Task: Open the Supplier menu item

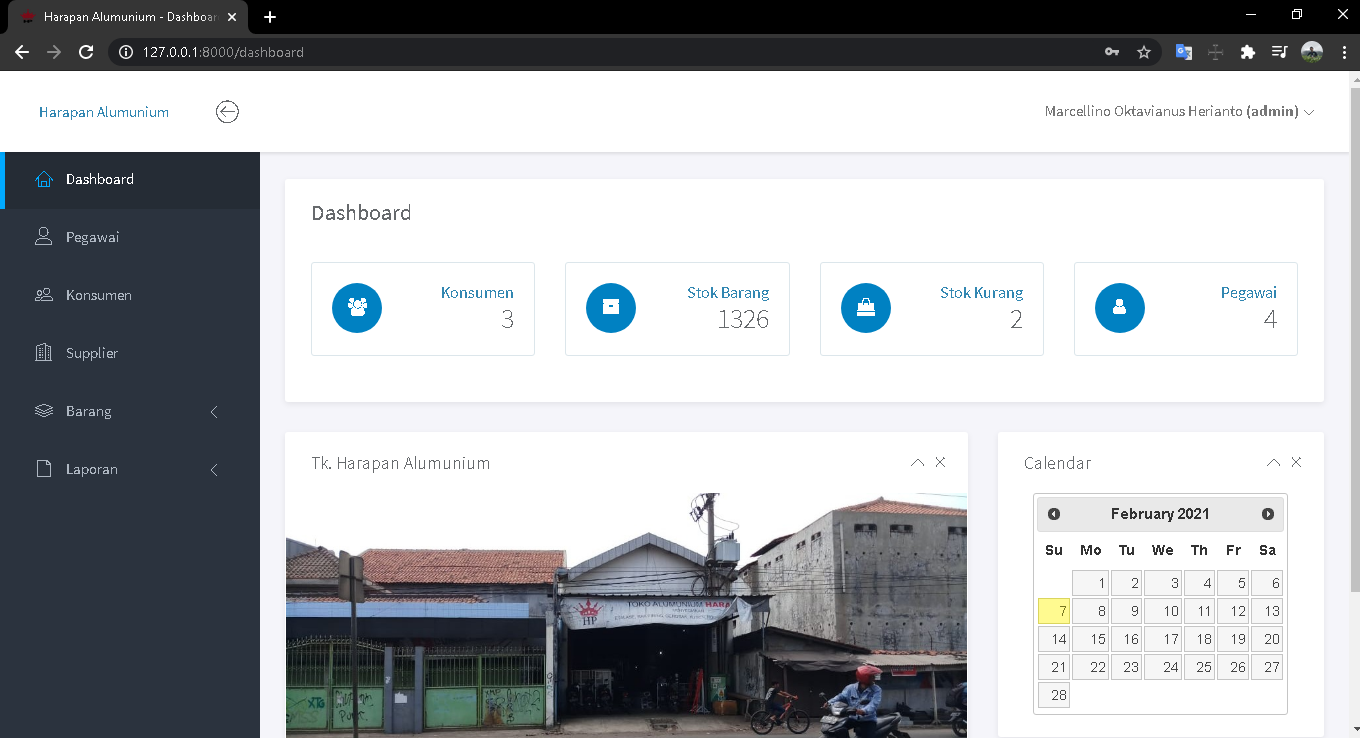Action: pyautogui.click(x=92, y=353)
